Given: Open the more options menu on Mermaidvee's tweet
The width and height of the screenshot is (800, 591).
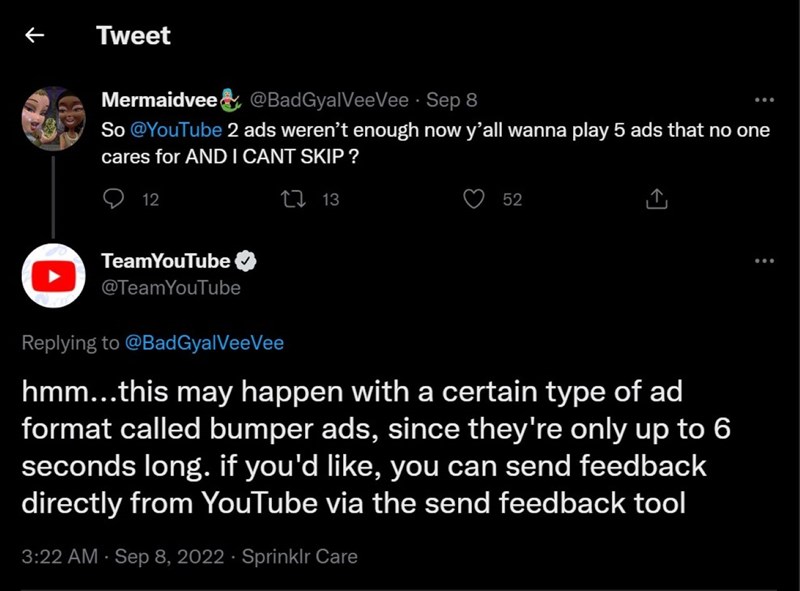Looking at the screenshot, I should pos(764,100).
